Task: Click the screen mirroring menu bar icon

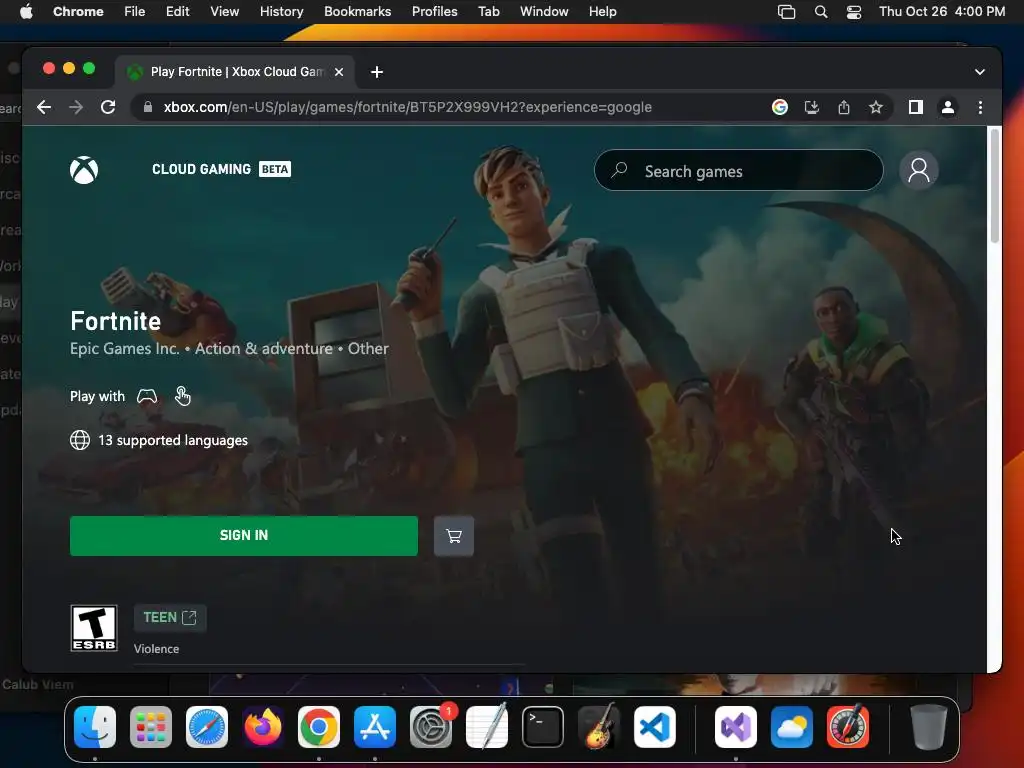Action: [786, 12]
